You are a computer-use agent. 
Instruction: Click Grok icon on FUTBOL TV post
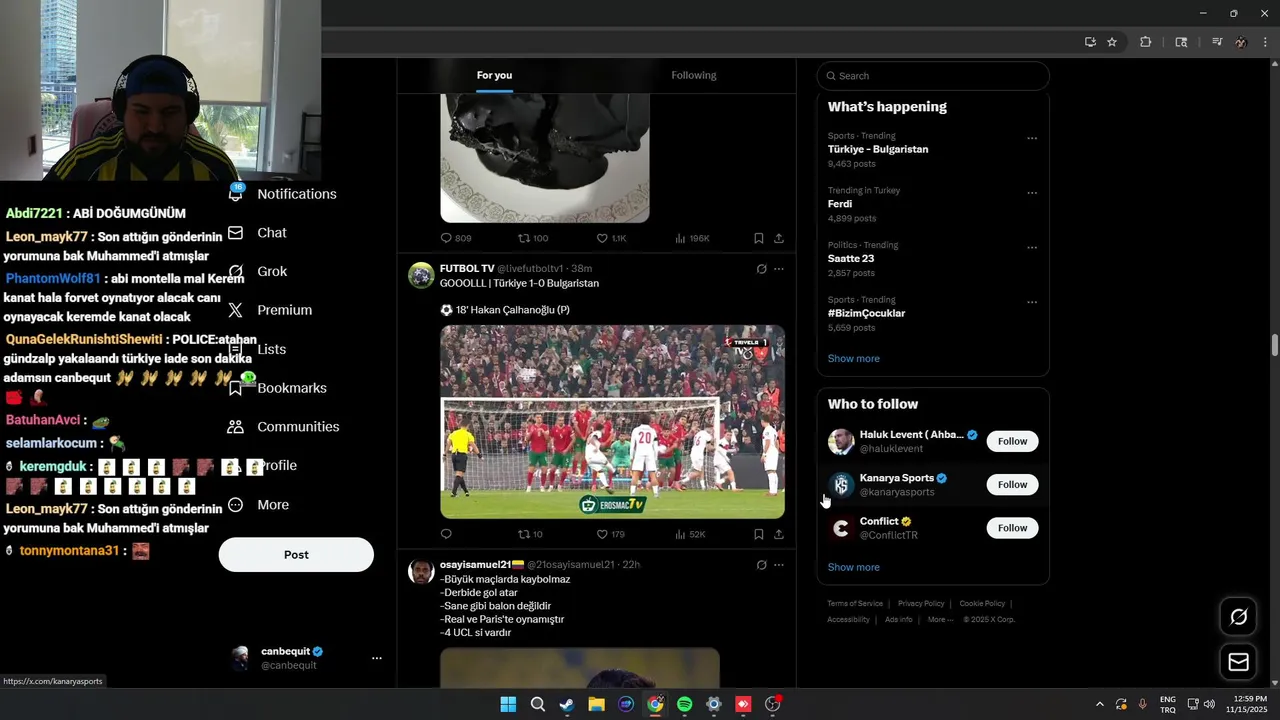pos(761,269)
